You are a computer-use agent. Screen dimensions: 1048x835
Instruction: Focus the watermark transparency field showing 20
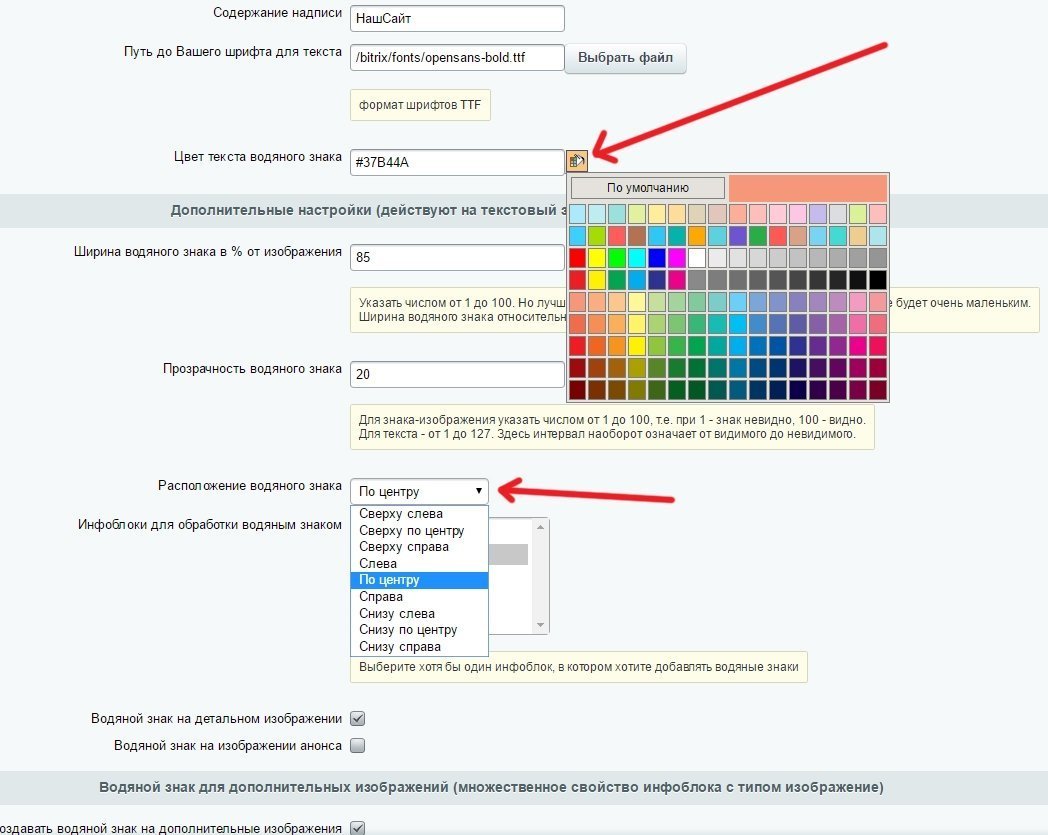tap(457, 374)
